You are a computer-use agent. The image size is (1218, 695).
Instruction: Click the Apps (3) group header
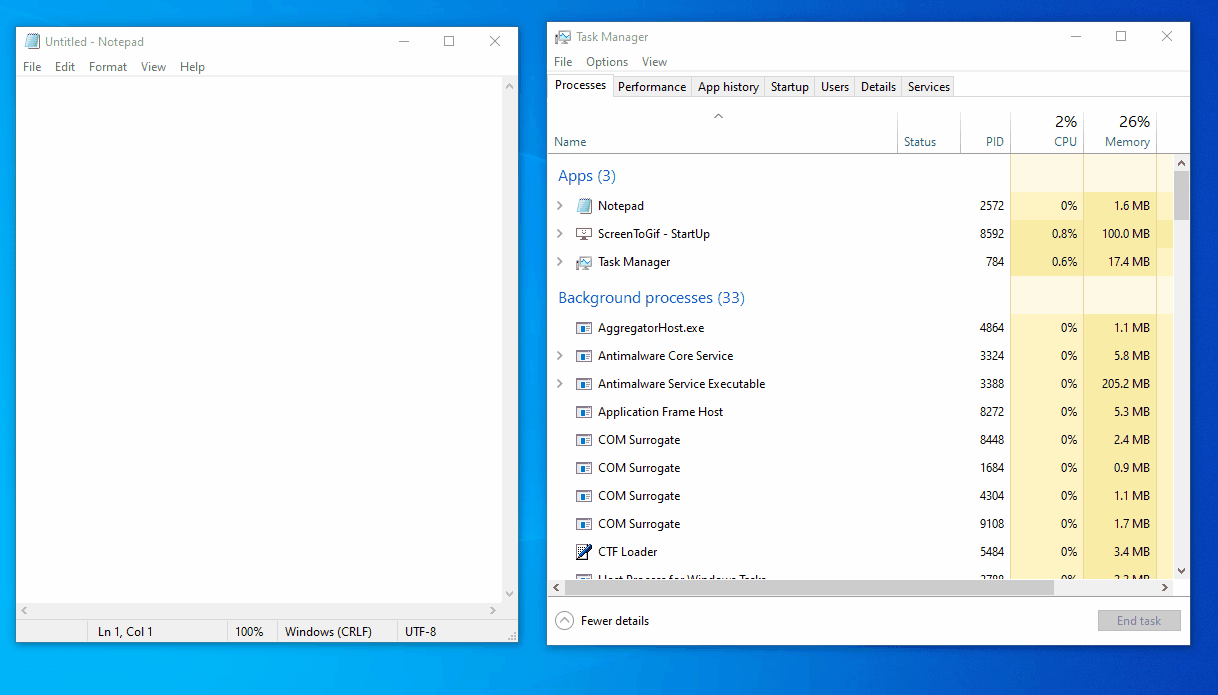587,176
